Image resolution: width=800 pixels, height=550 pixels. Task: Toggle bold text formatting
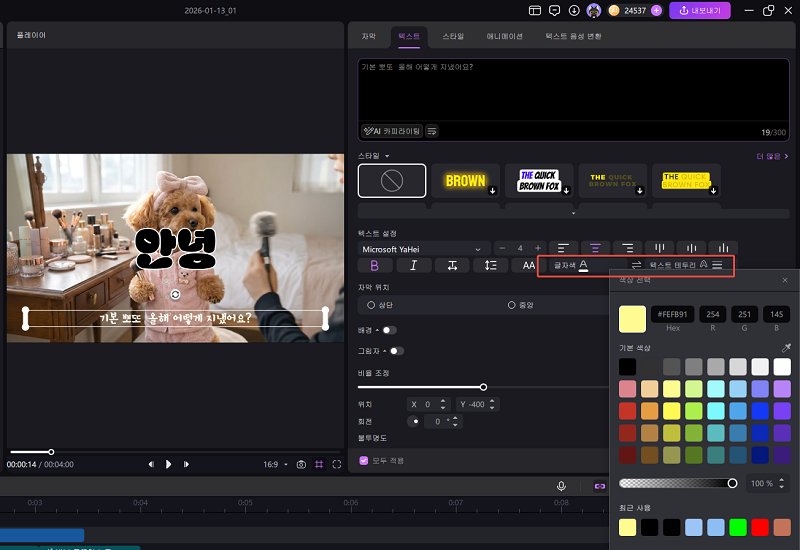(x=374, y=265)
